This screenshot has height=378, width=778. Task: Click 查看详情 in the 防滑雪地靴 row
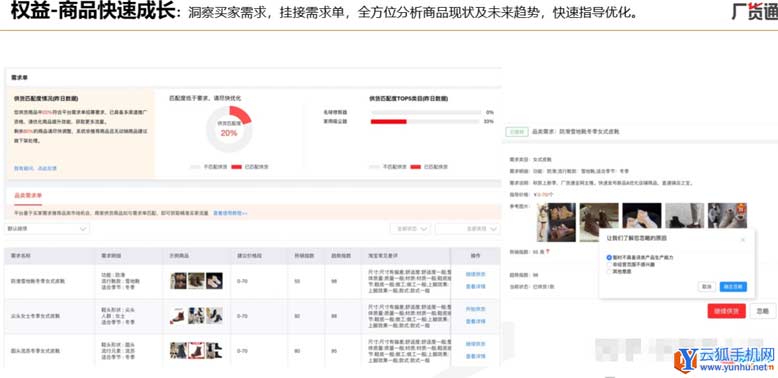click(475, 286)
